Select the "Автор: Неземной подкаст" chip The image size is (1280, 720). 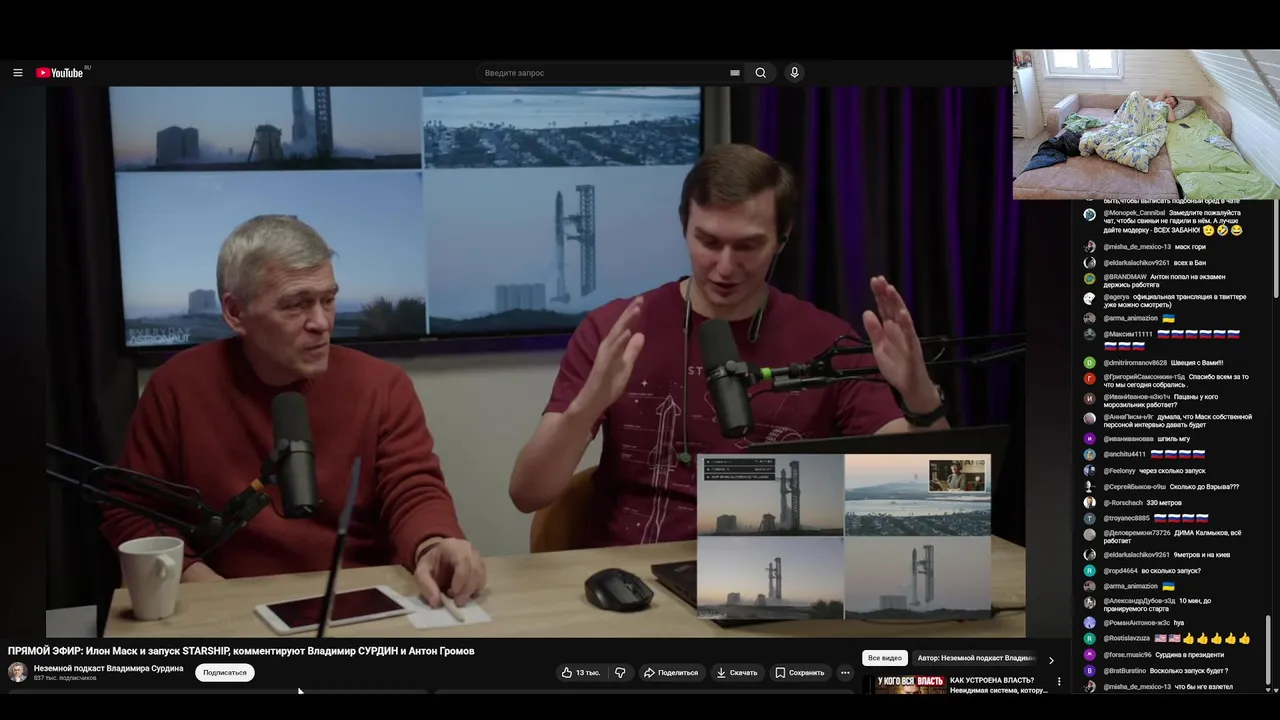975,658
